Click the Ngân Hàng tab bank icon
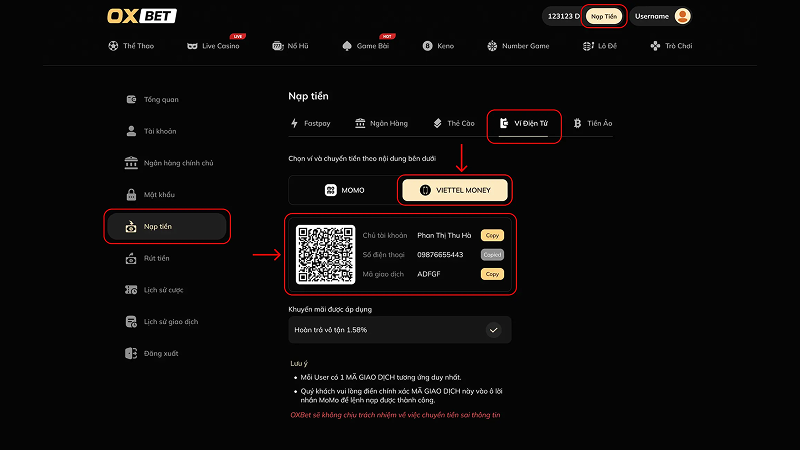 (360, 123)
